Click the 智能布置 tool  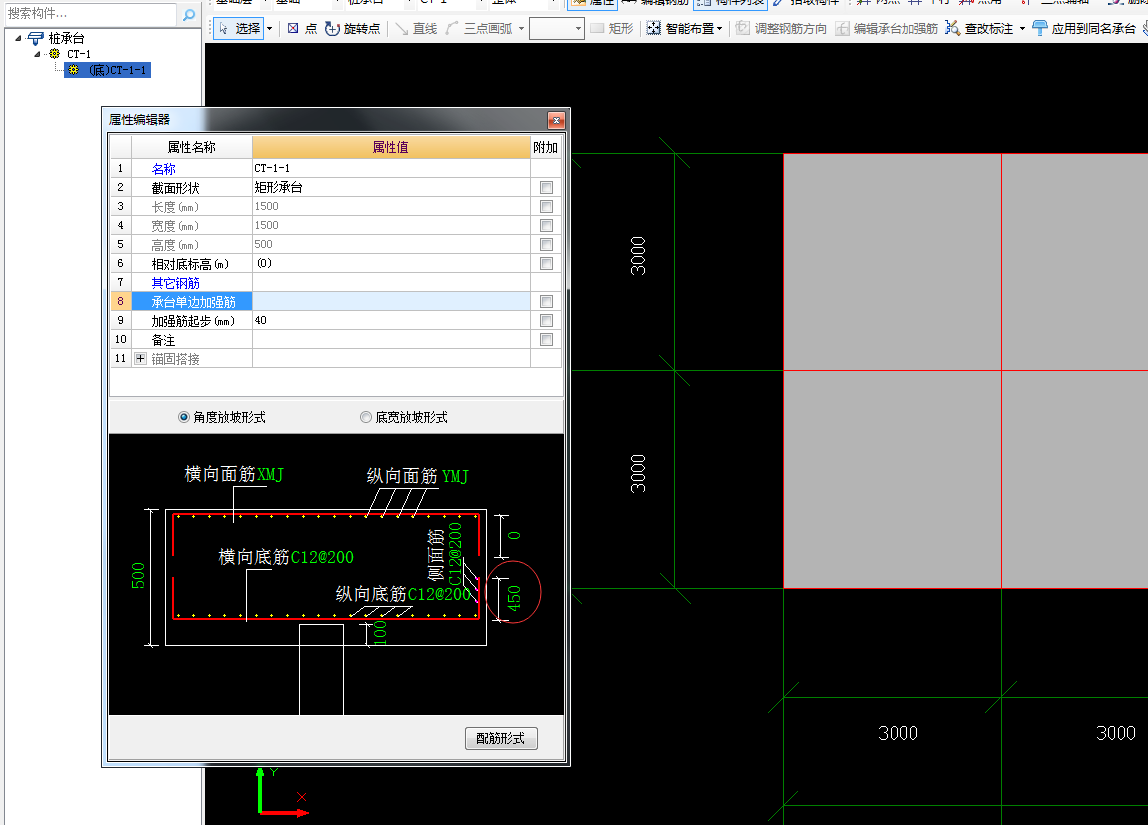tap(680, 29)
